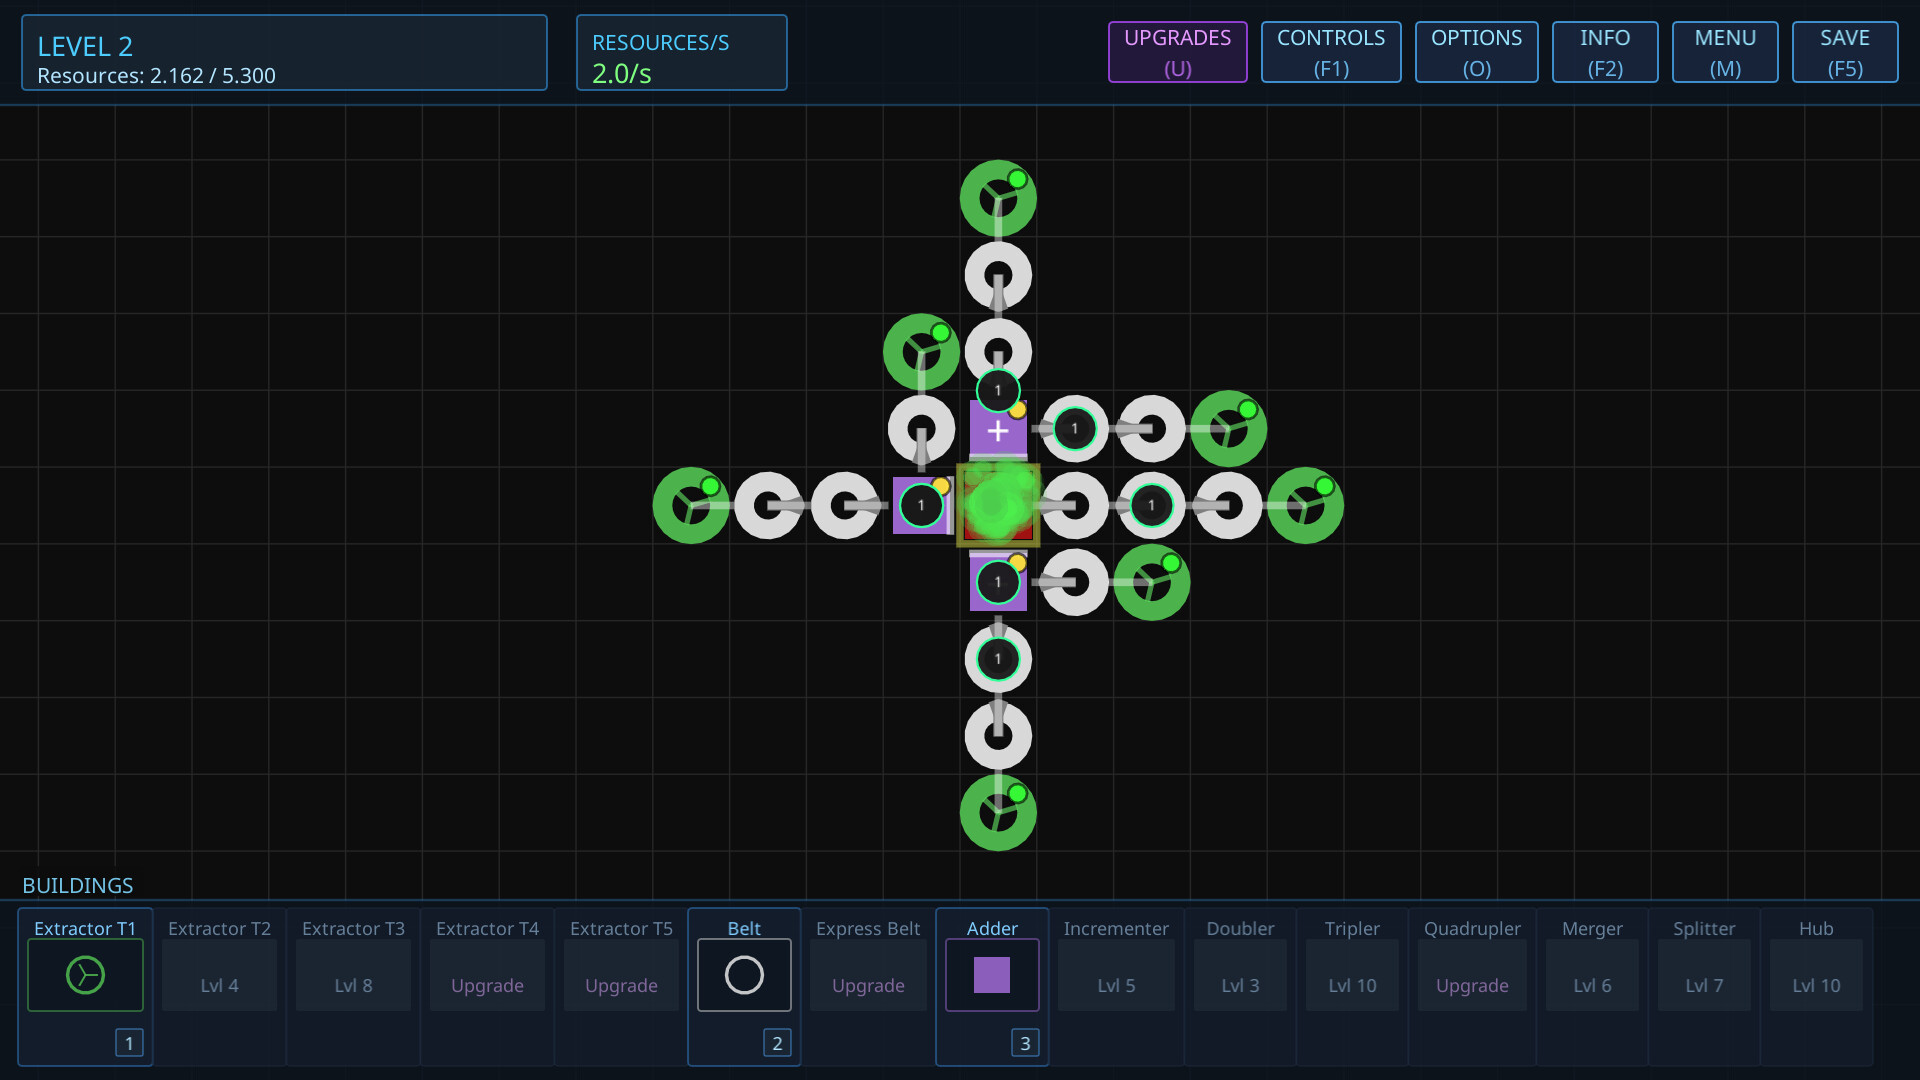Click the Adder with plus sign above the hub
1920x1080 pixels.
(997, 429)
